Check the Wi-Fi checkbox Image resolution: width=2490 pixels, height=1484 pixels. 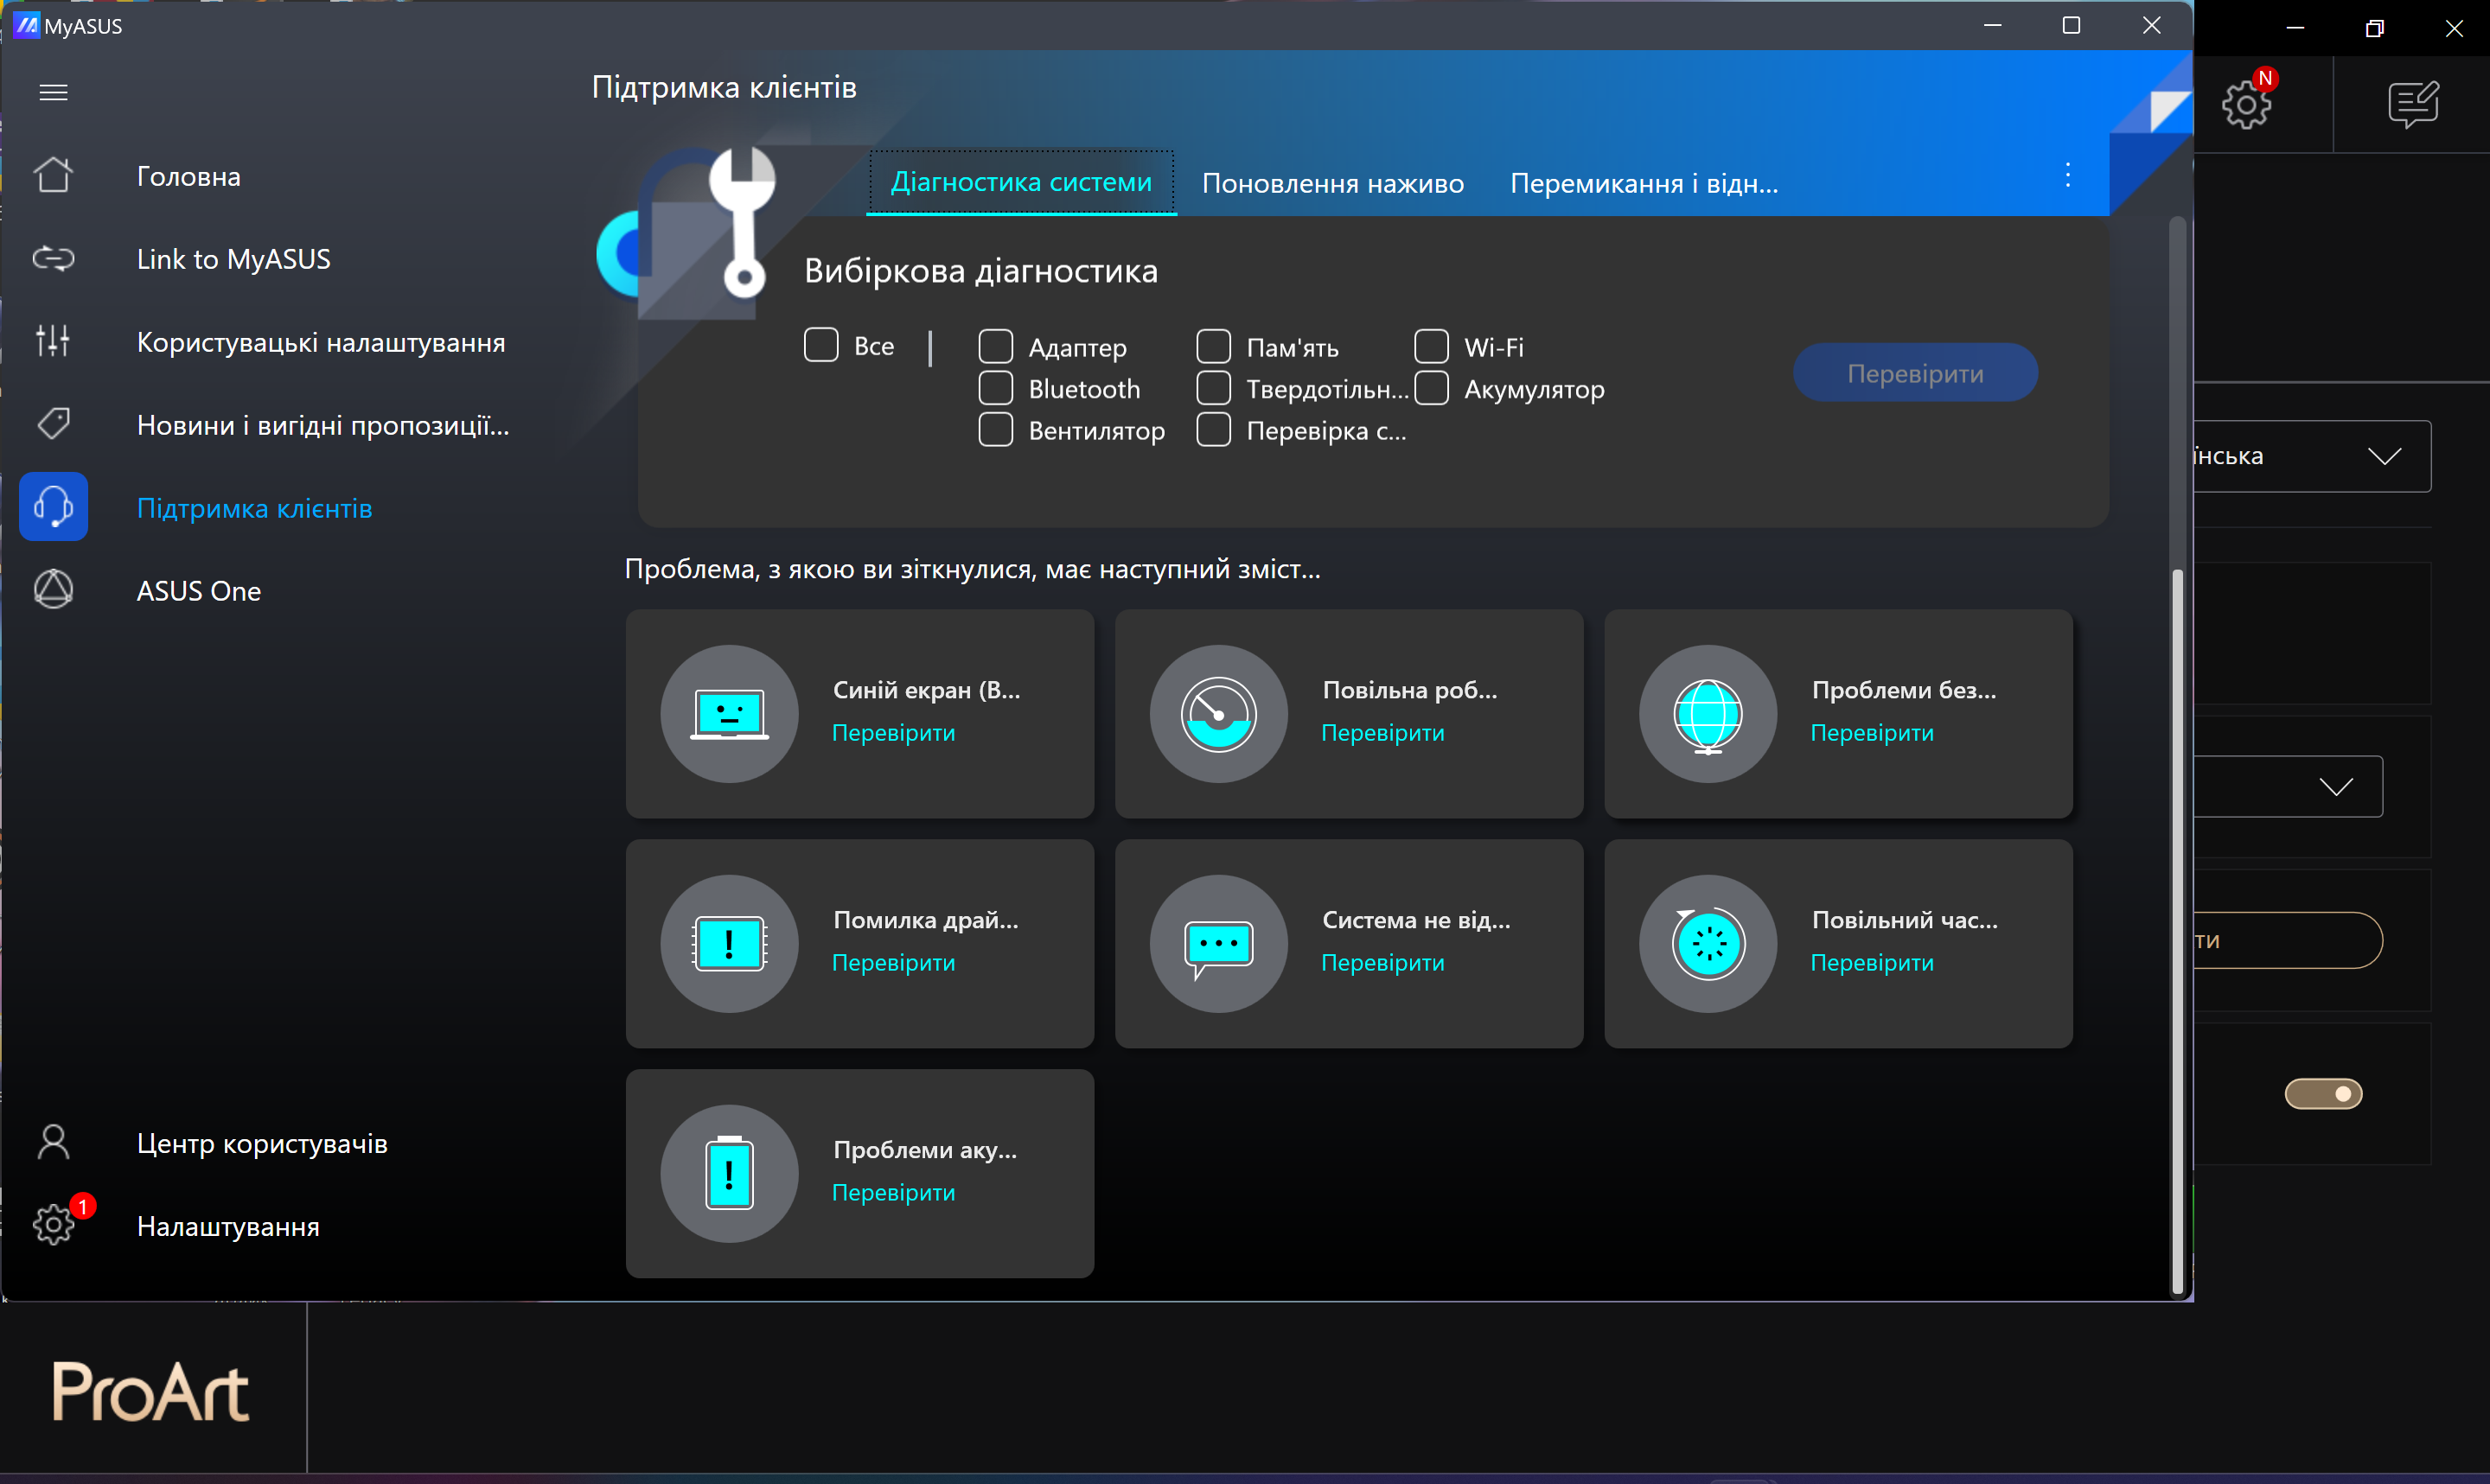[1431, 346]
